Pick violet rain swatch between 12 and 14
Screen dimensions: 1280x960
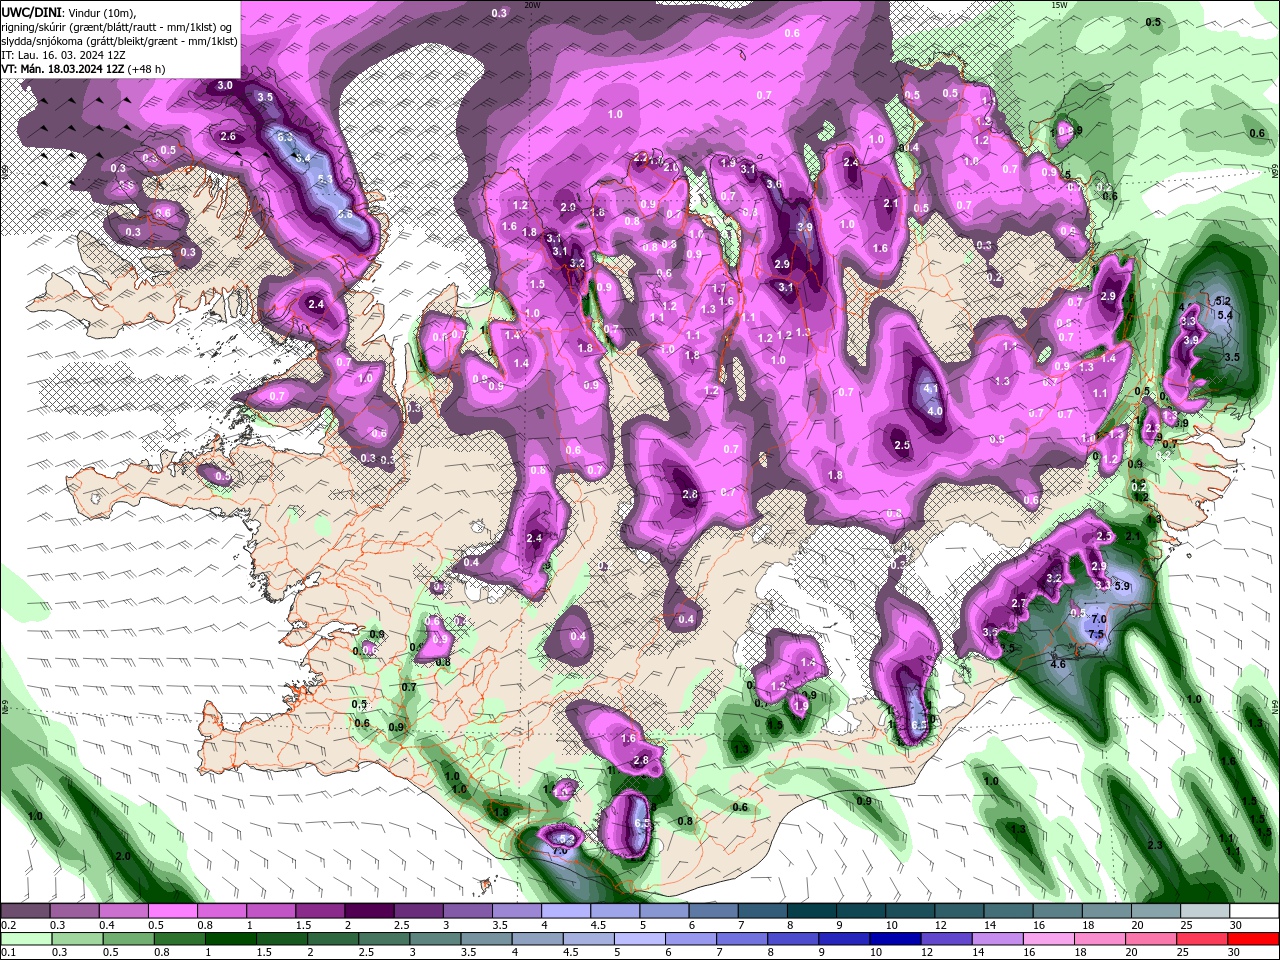pos(947,939)
